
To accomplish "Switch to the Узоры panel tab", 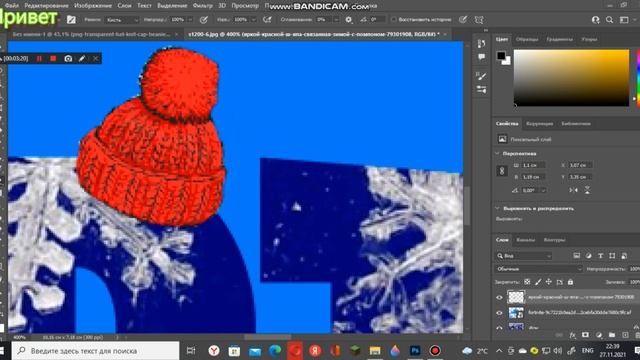I will point(589,39).
